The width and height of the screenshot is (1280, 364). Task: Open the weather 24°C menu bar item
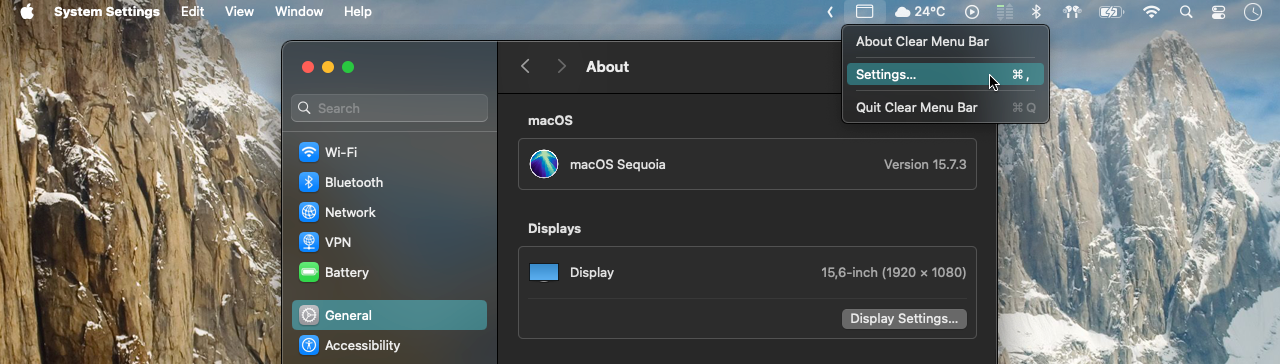point(920,12)
